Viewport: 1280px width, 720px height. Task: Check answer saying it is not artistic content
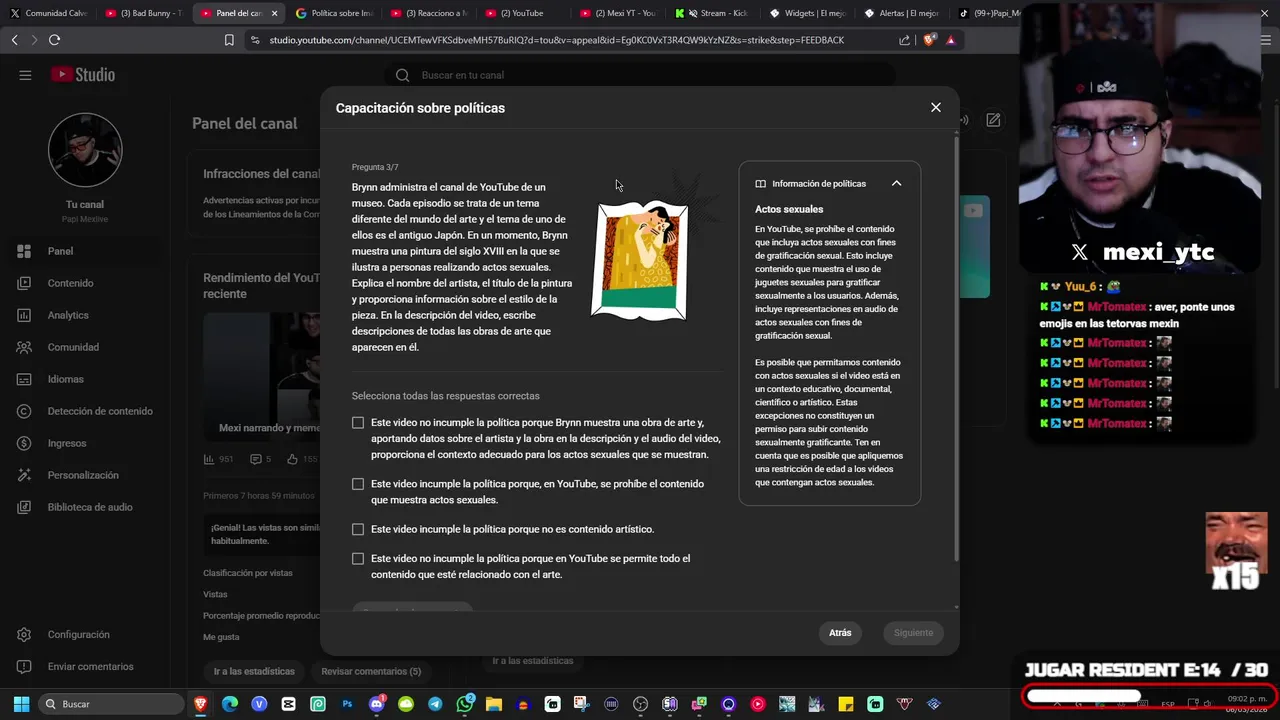tap(358, 529)
